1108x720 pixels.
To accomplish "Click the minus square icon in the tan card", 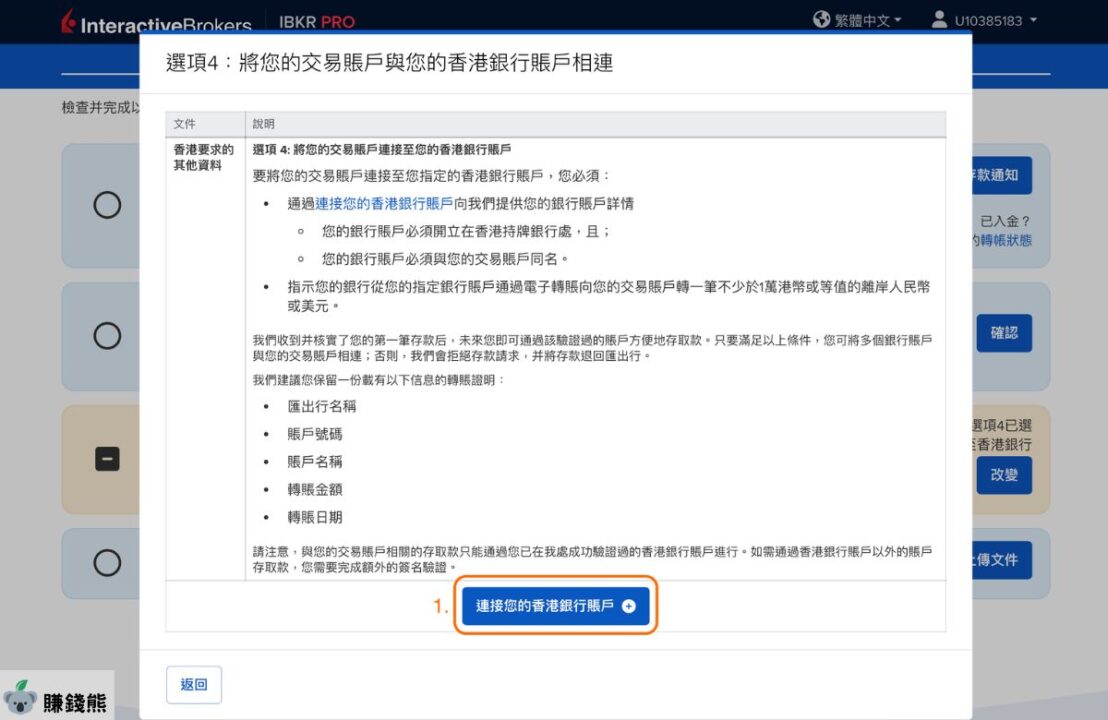I will tap(107, 459).
